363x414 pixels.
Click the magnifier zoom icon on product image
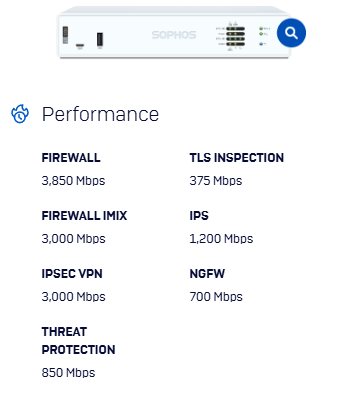(291, 33)
